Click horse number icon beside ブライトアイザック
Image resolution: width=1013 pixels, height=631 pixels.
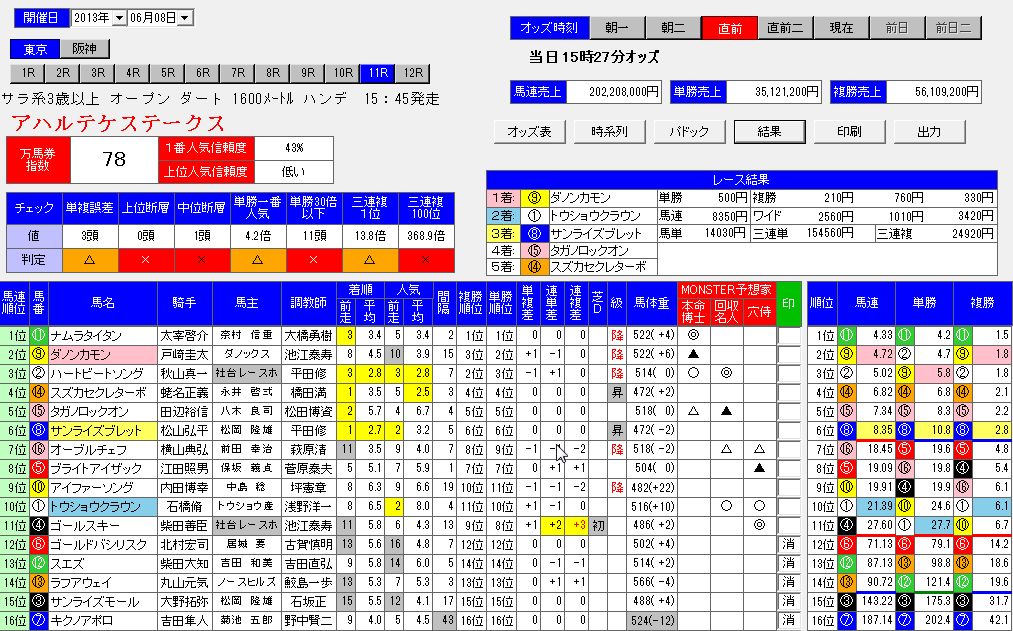[x=39, y=468]
